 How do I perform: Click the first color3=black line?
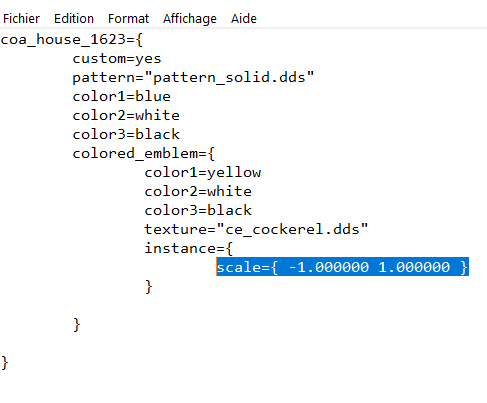coord(126,135)
